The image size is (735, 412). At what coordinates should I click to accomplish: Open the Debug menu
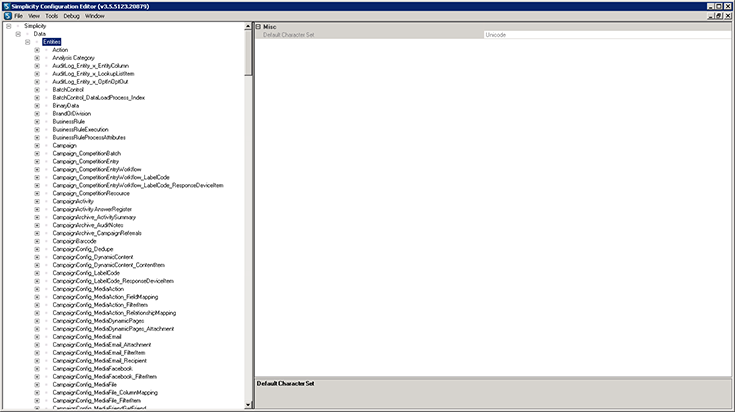coord(71,16)
